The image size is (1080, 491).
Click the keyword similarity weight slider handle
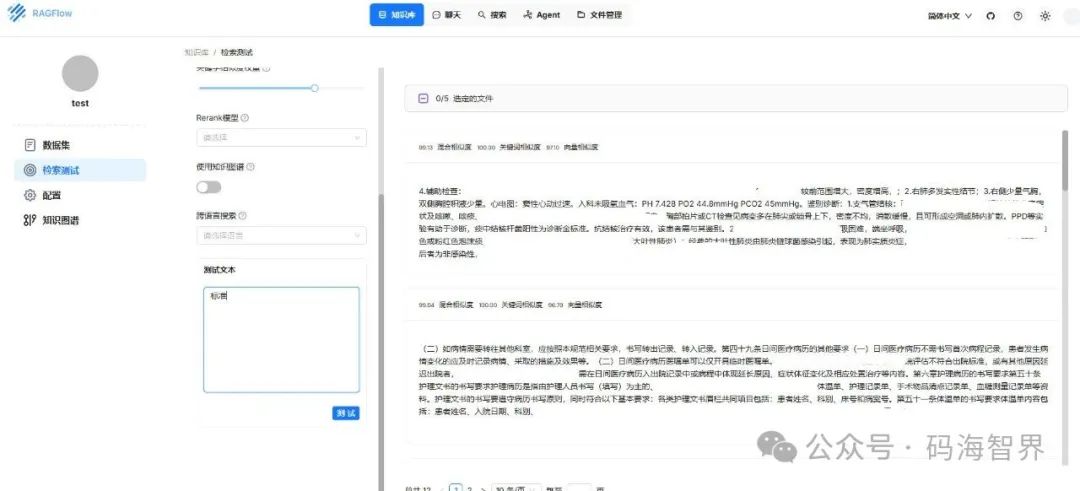[315, 88]
